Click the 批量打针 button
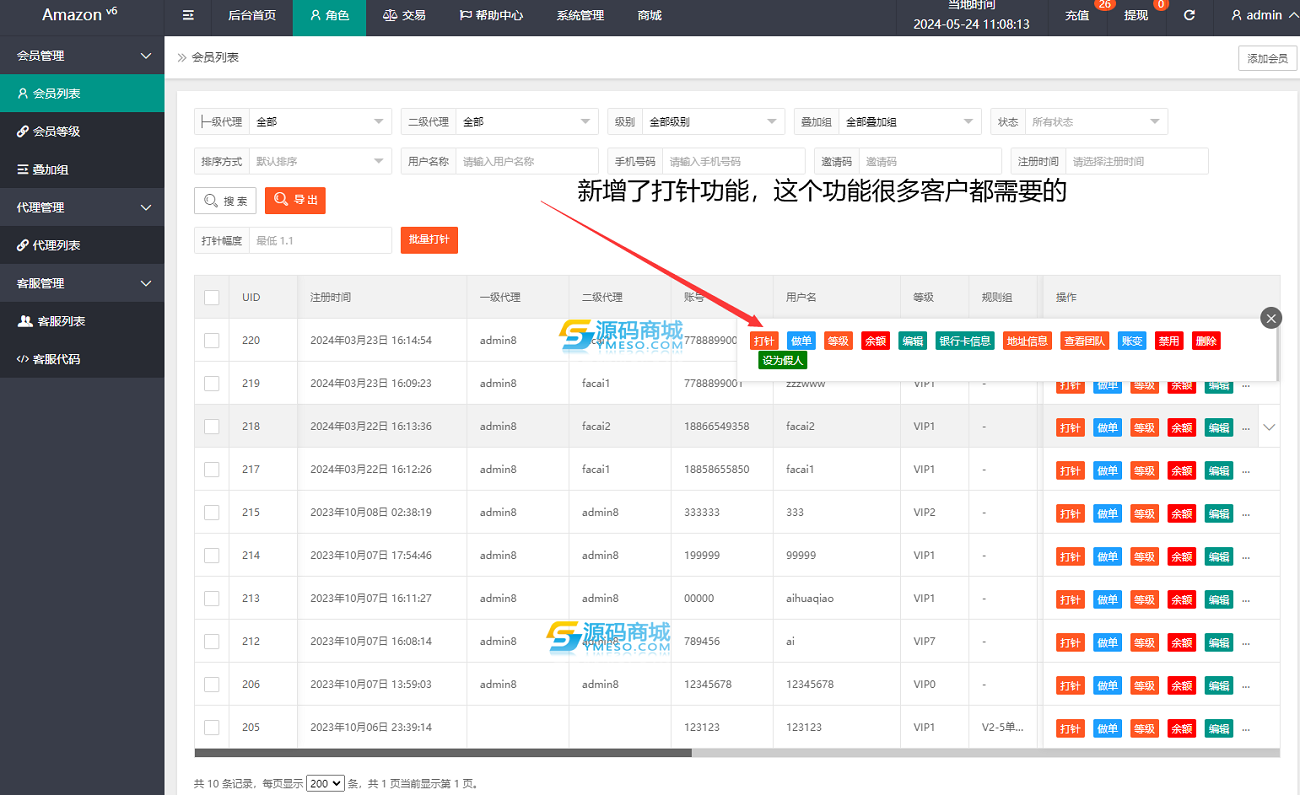 click(x=429, y=240)
